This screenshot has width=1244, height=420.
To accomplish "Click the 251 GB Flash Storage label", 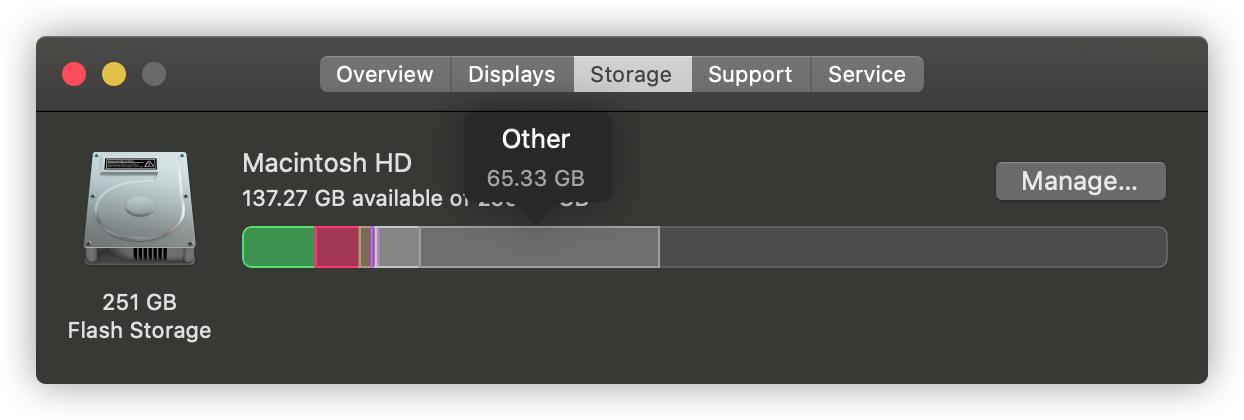I will 139,316.
